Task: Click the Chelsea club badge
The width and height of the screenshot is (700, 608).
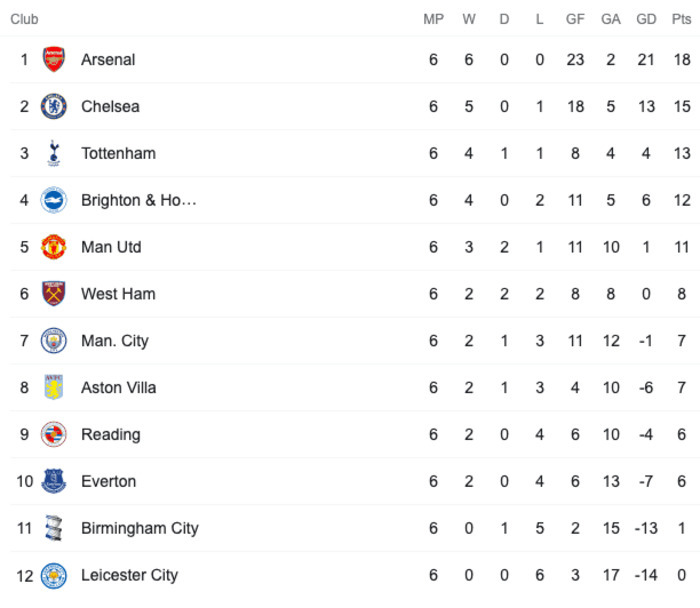Action: tap(54, 106)
